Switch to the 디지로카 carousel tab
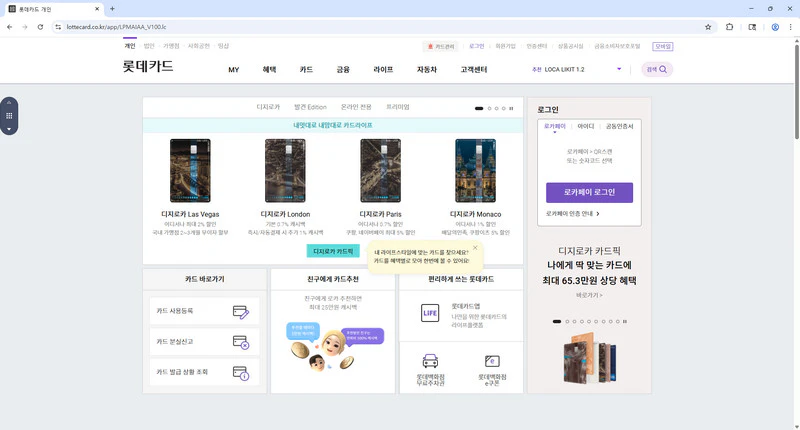 coord(268,107)
